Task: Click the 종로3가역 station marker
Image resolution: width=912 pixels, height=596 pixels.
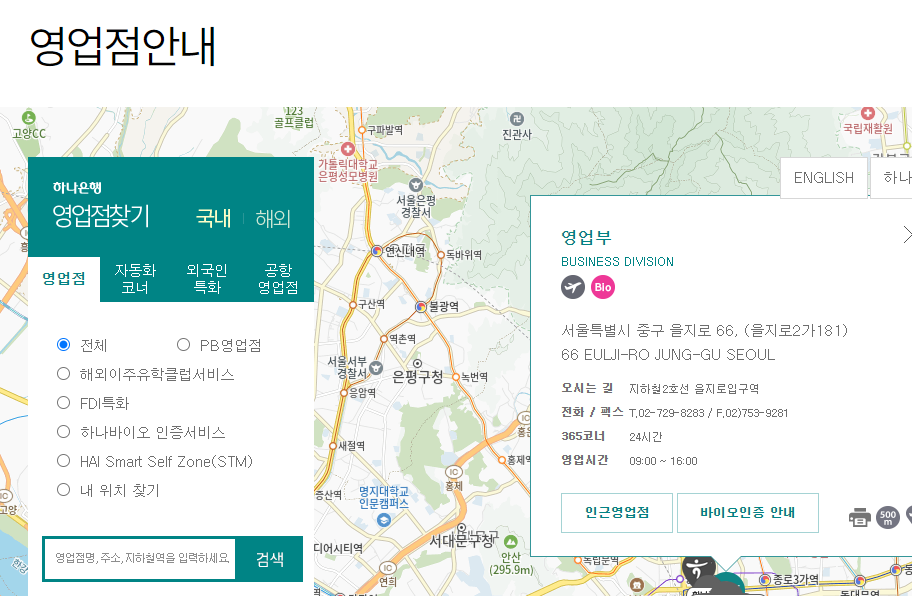Action: [x=765, y=579]
